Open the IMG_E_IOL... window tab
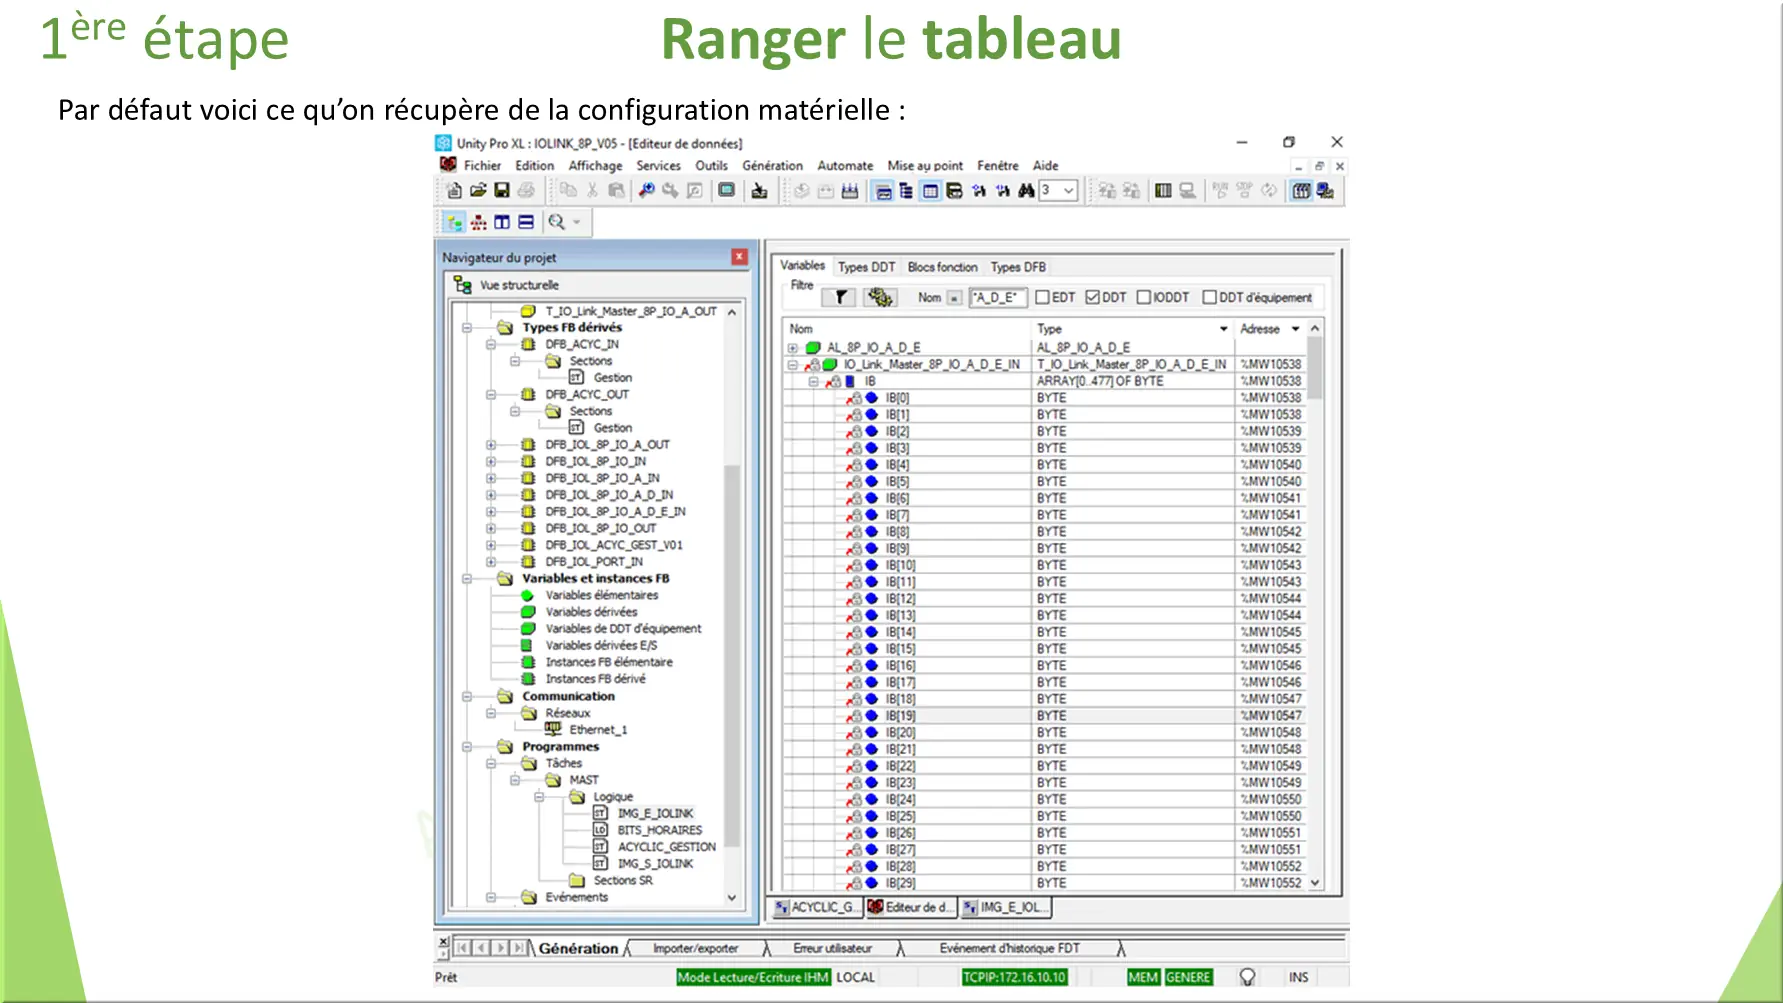The height and width of the screenshot is (1003, 1783). 1005,907
